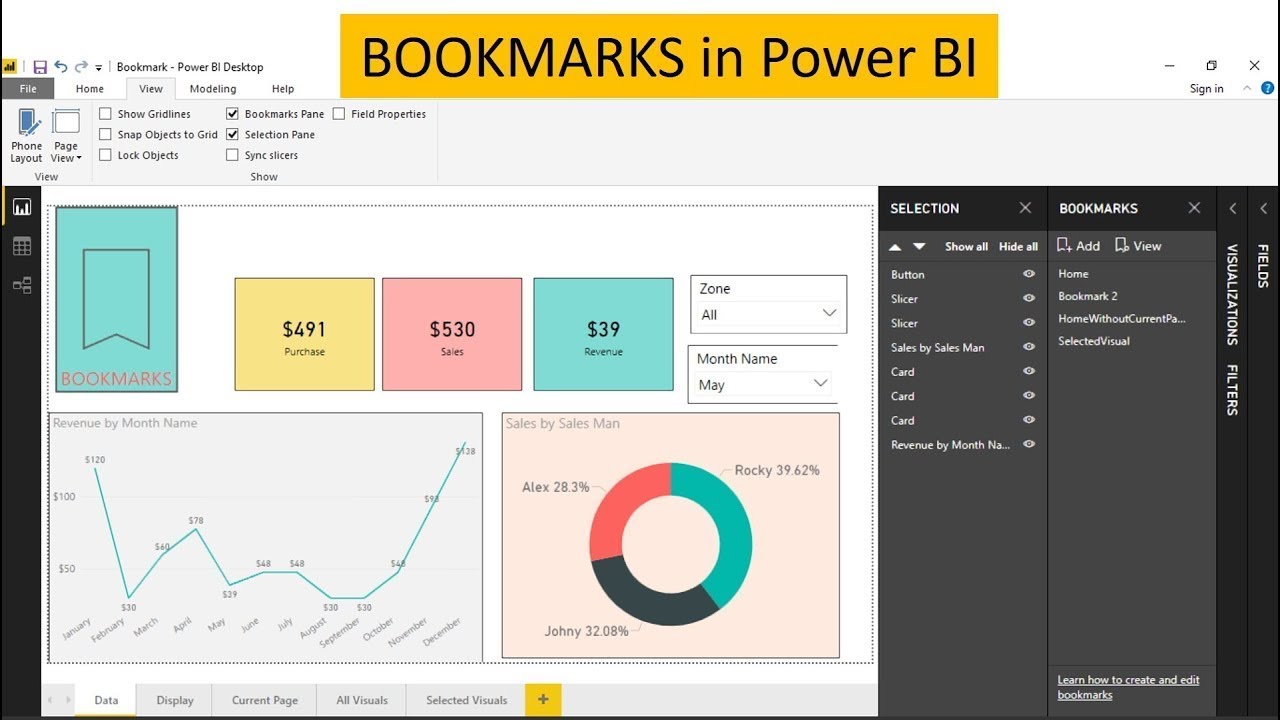Switch to Model relationships view in sidebar

coord(22,285)
